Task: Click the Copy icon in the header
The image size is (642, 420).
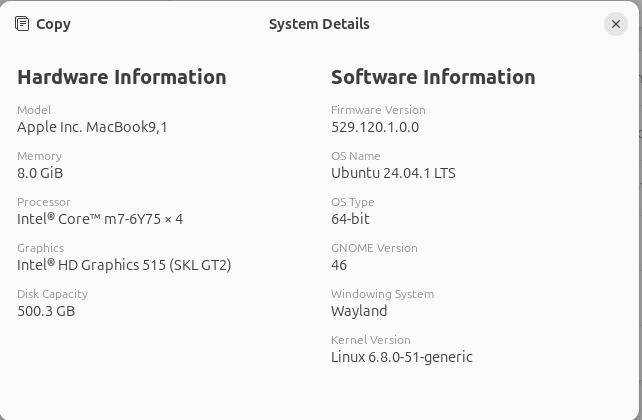Action: click(22, 24)
